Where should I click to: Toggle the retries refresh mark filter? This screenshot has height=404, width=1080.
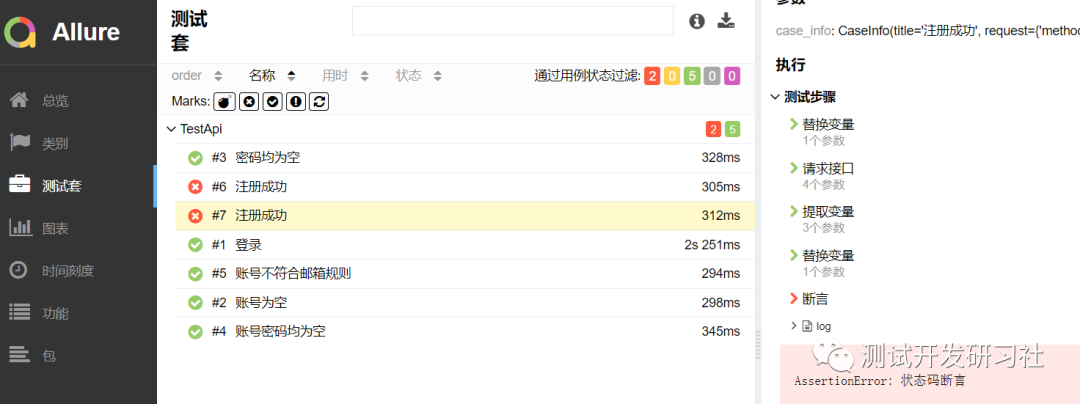319,102
